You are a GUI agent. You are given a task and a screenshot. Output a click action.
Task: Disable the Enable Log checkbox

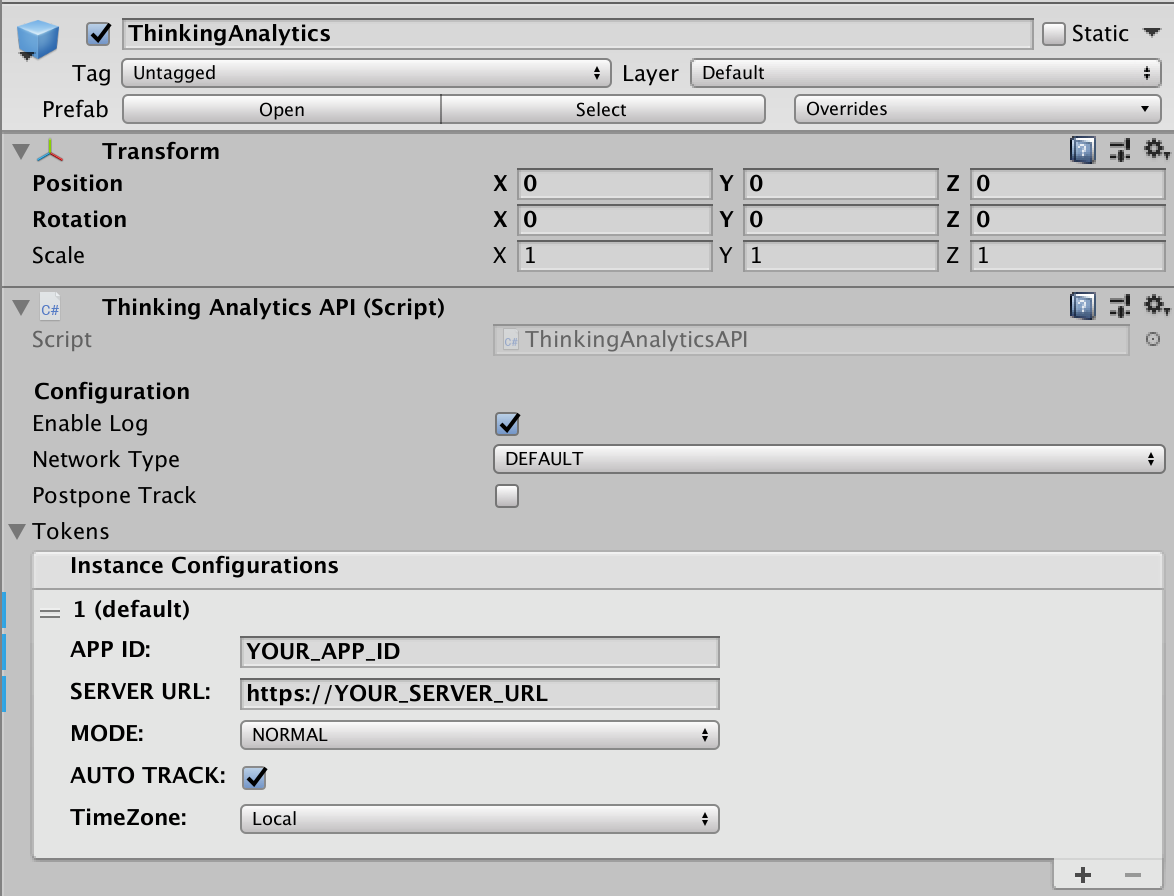507,424
